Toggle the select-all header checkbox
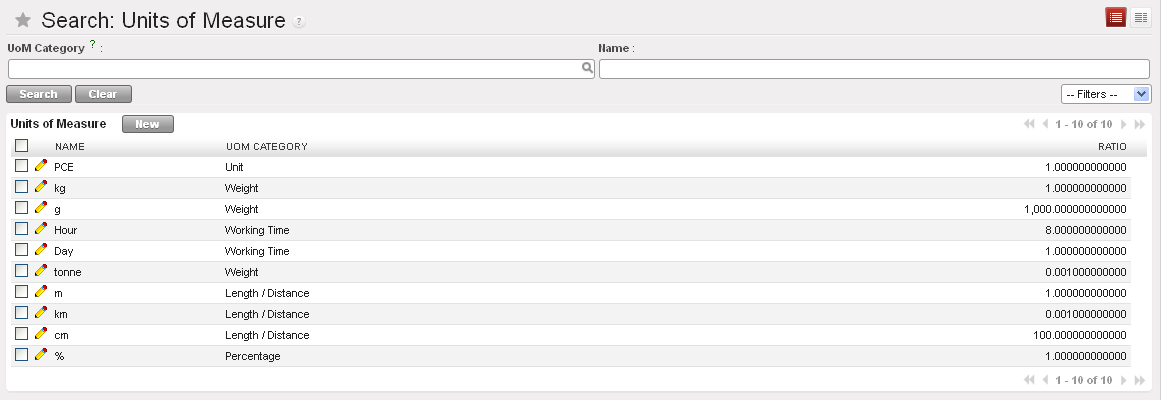 pos(22,146)
